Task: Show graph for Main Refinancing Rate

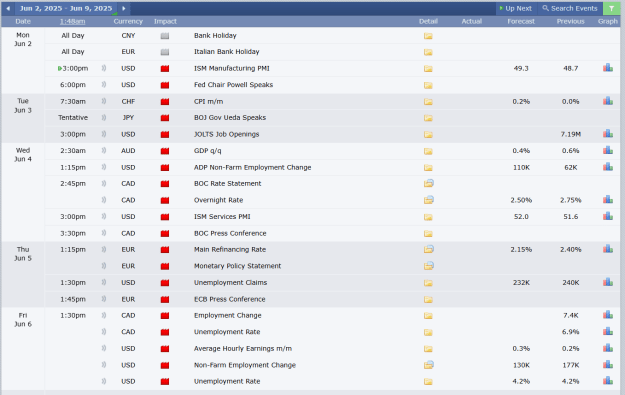Action: point(608,249)
